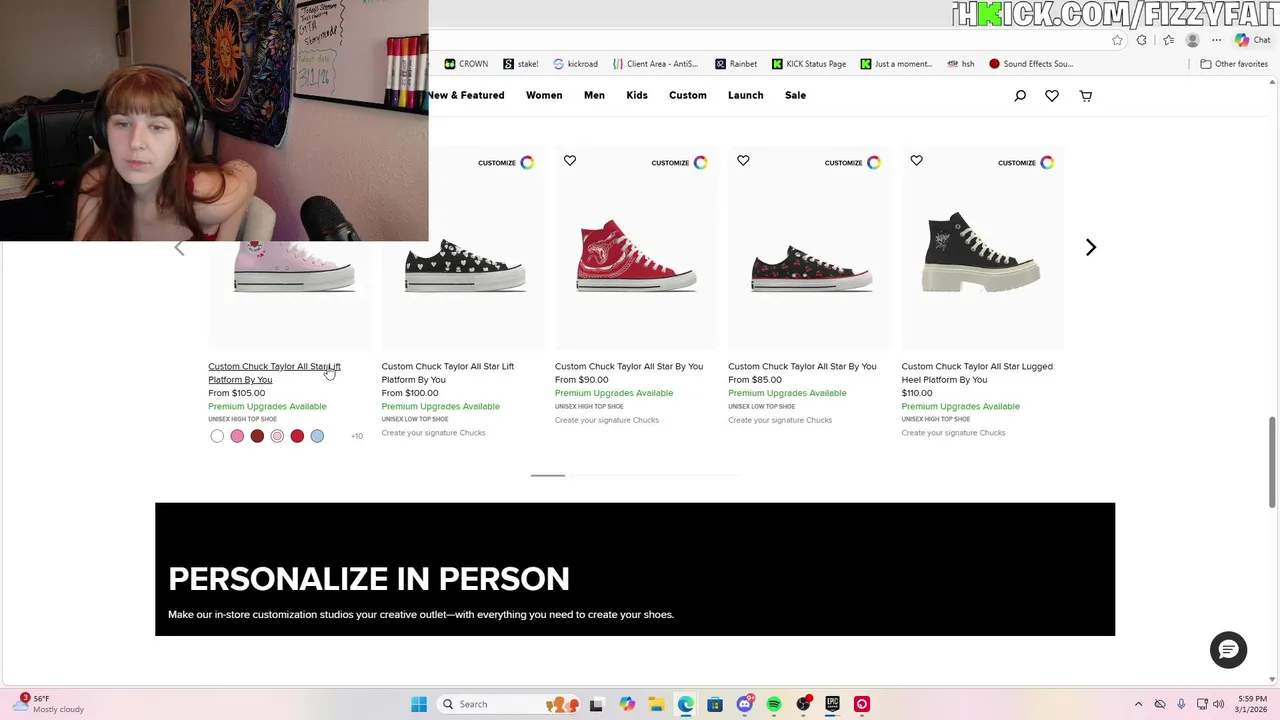Expand the Other favorites folder
Viewport: 1280px width, 720px height.
point(1234,64)
